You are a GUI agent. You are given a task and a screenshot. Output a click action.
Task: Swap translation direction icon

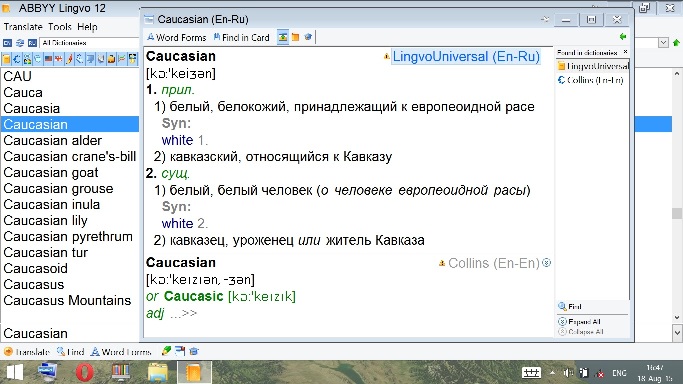pos(20,43)
